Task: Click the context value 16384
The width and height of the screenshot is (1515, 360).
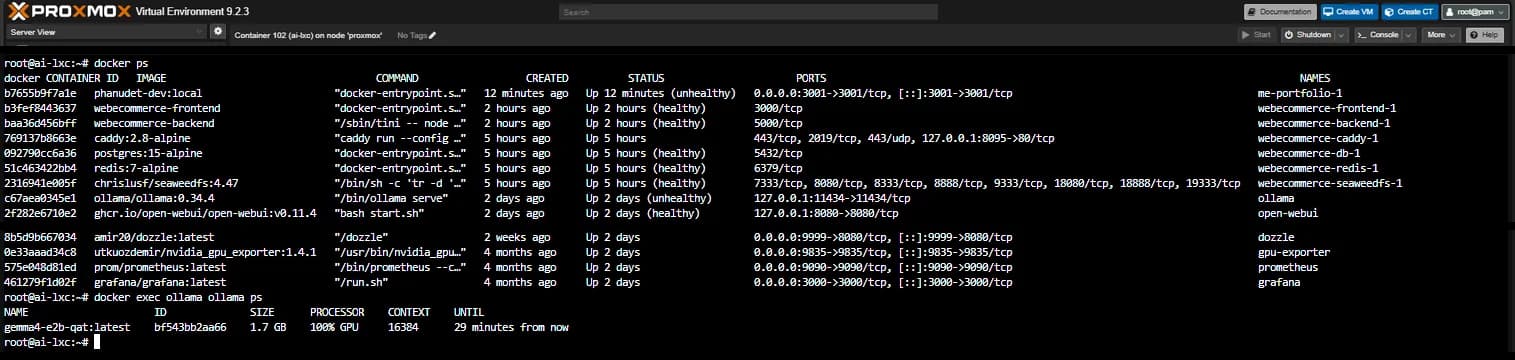Action: pos(403,327)
